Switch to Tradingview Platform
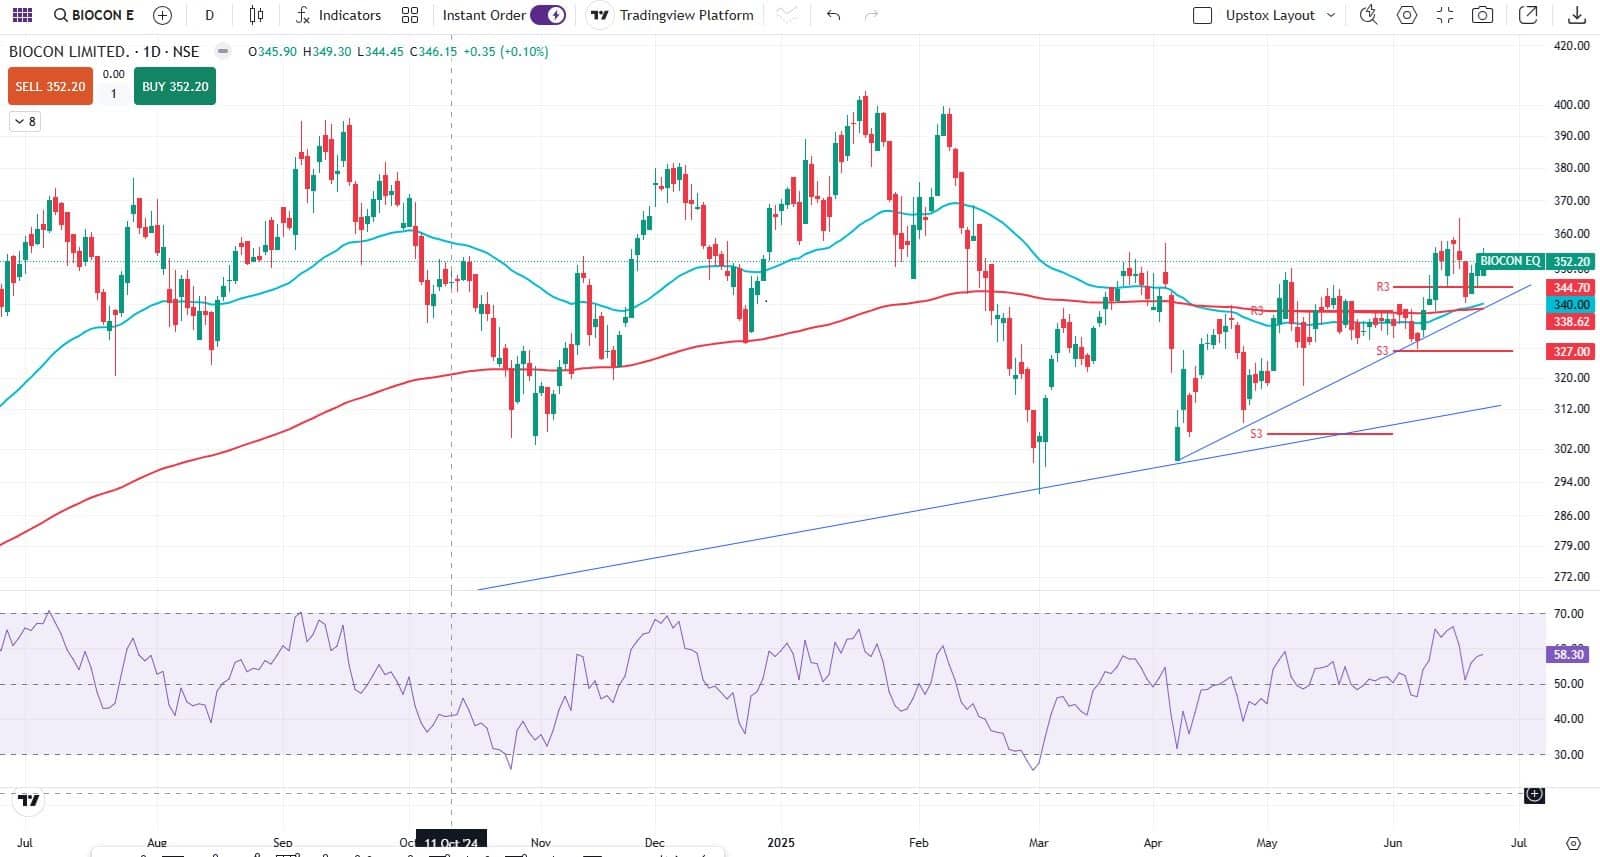1600x857 pixels. pos(672,15)
